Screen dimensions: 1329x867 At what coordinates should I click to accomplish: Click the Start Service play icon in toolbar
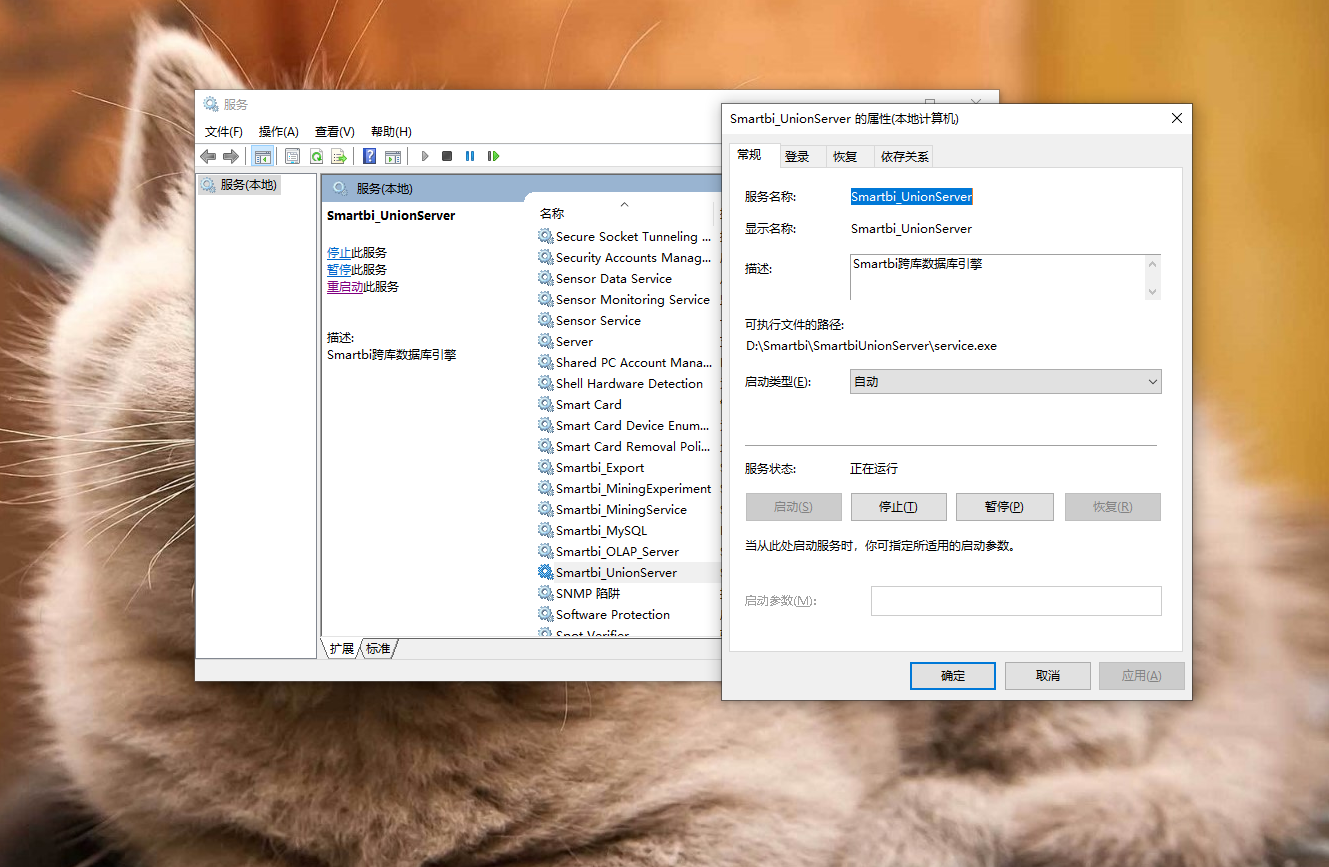click(425, 156)
